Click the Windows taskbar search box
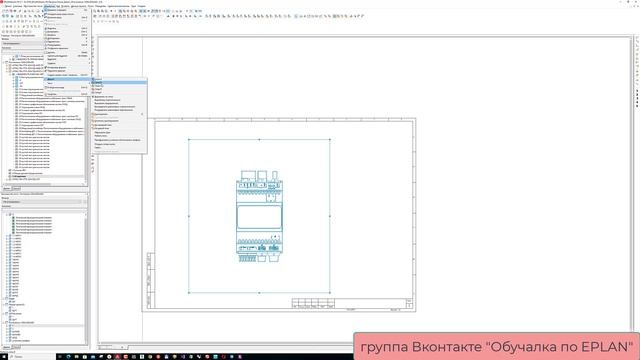Viewport: 640px width, 360px height. tap(31, 357)
